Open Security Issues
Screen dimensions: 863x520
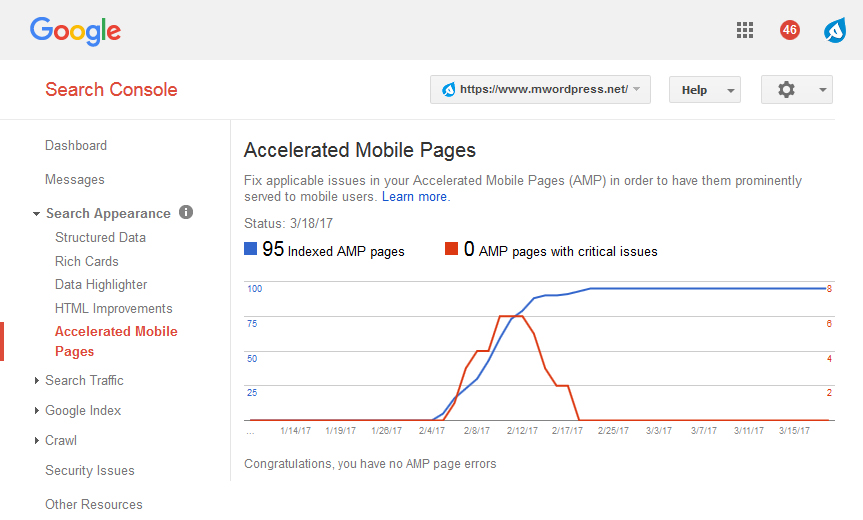point(90,470)
